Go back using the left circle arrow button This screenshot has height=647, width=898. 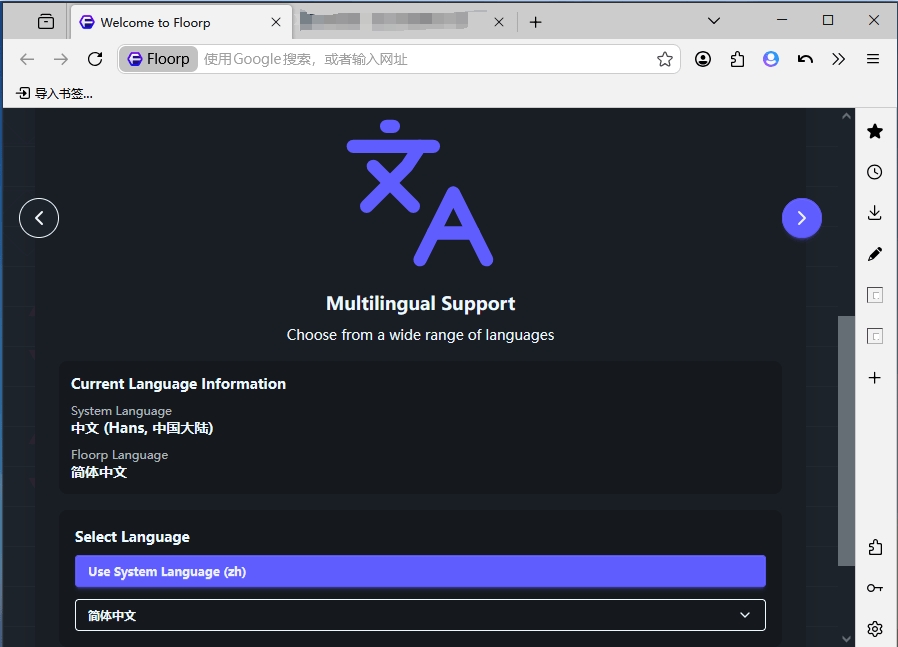coord(39,218)
